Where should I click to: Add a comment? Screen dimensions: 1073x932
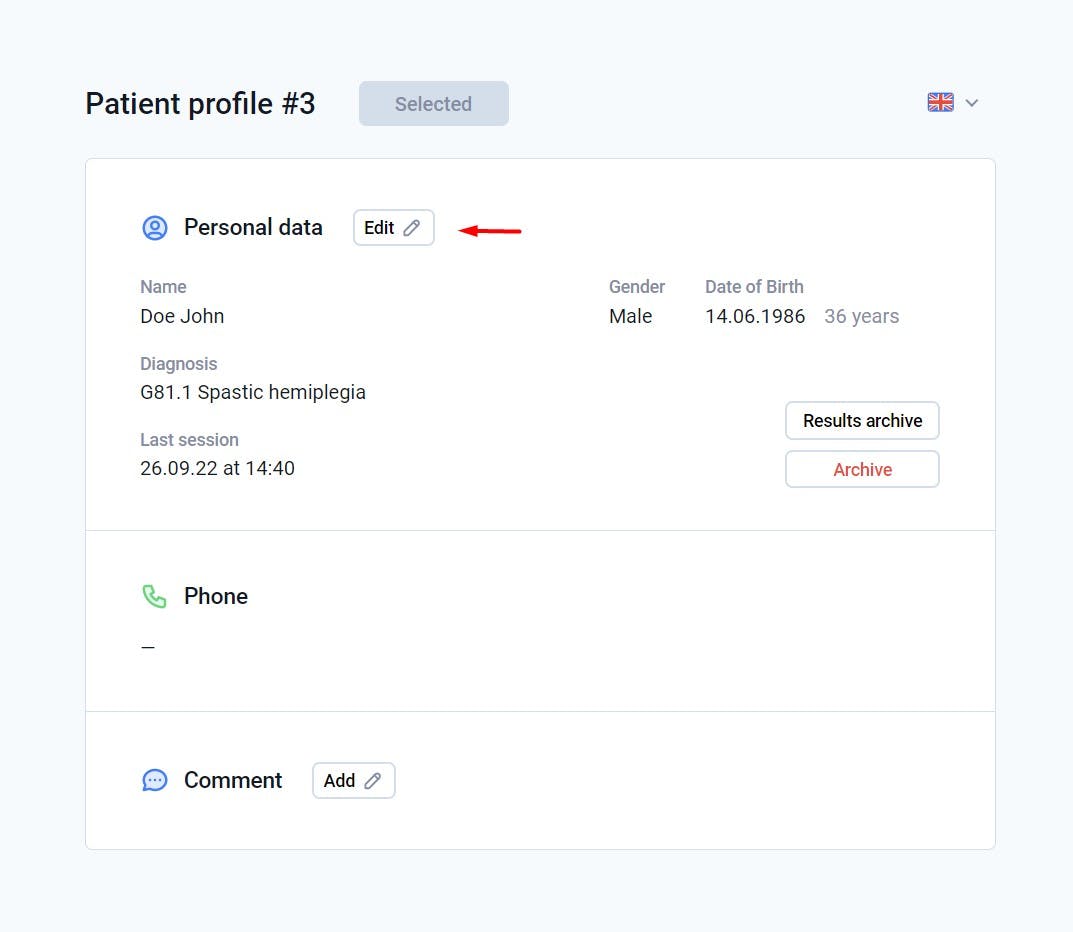pyautogui.click(x=353, y=781)
